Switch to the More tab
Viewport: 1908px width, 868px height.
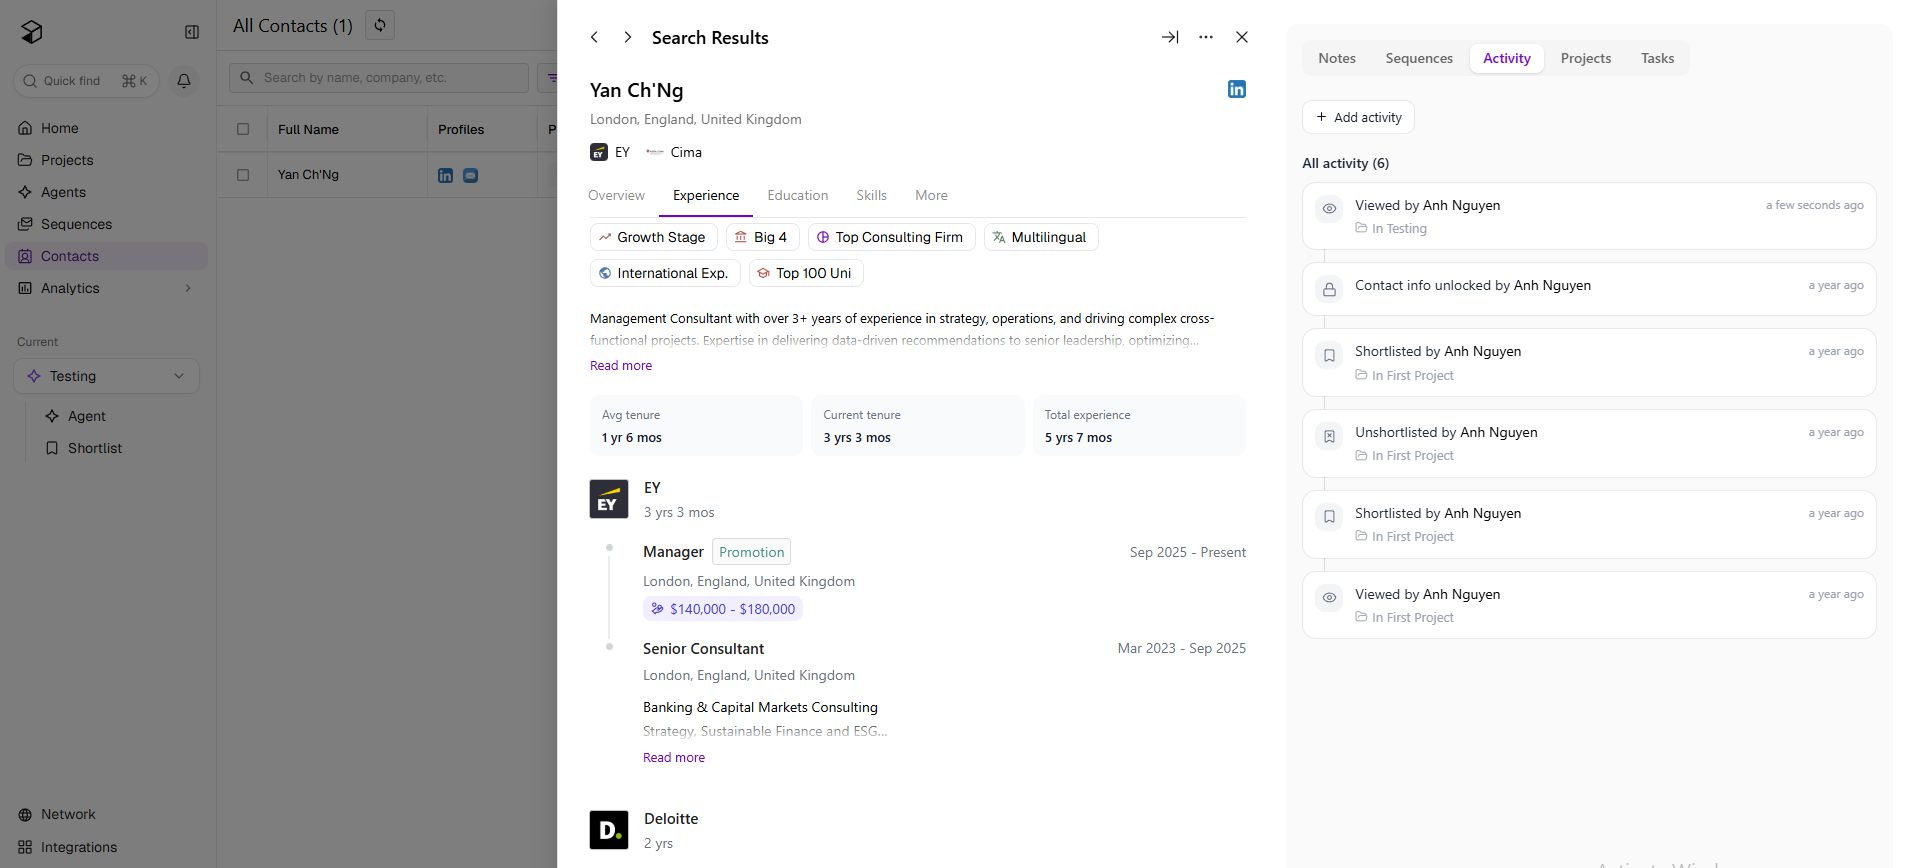[x=931, y=195]
